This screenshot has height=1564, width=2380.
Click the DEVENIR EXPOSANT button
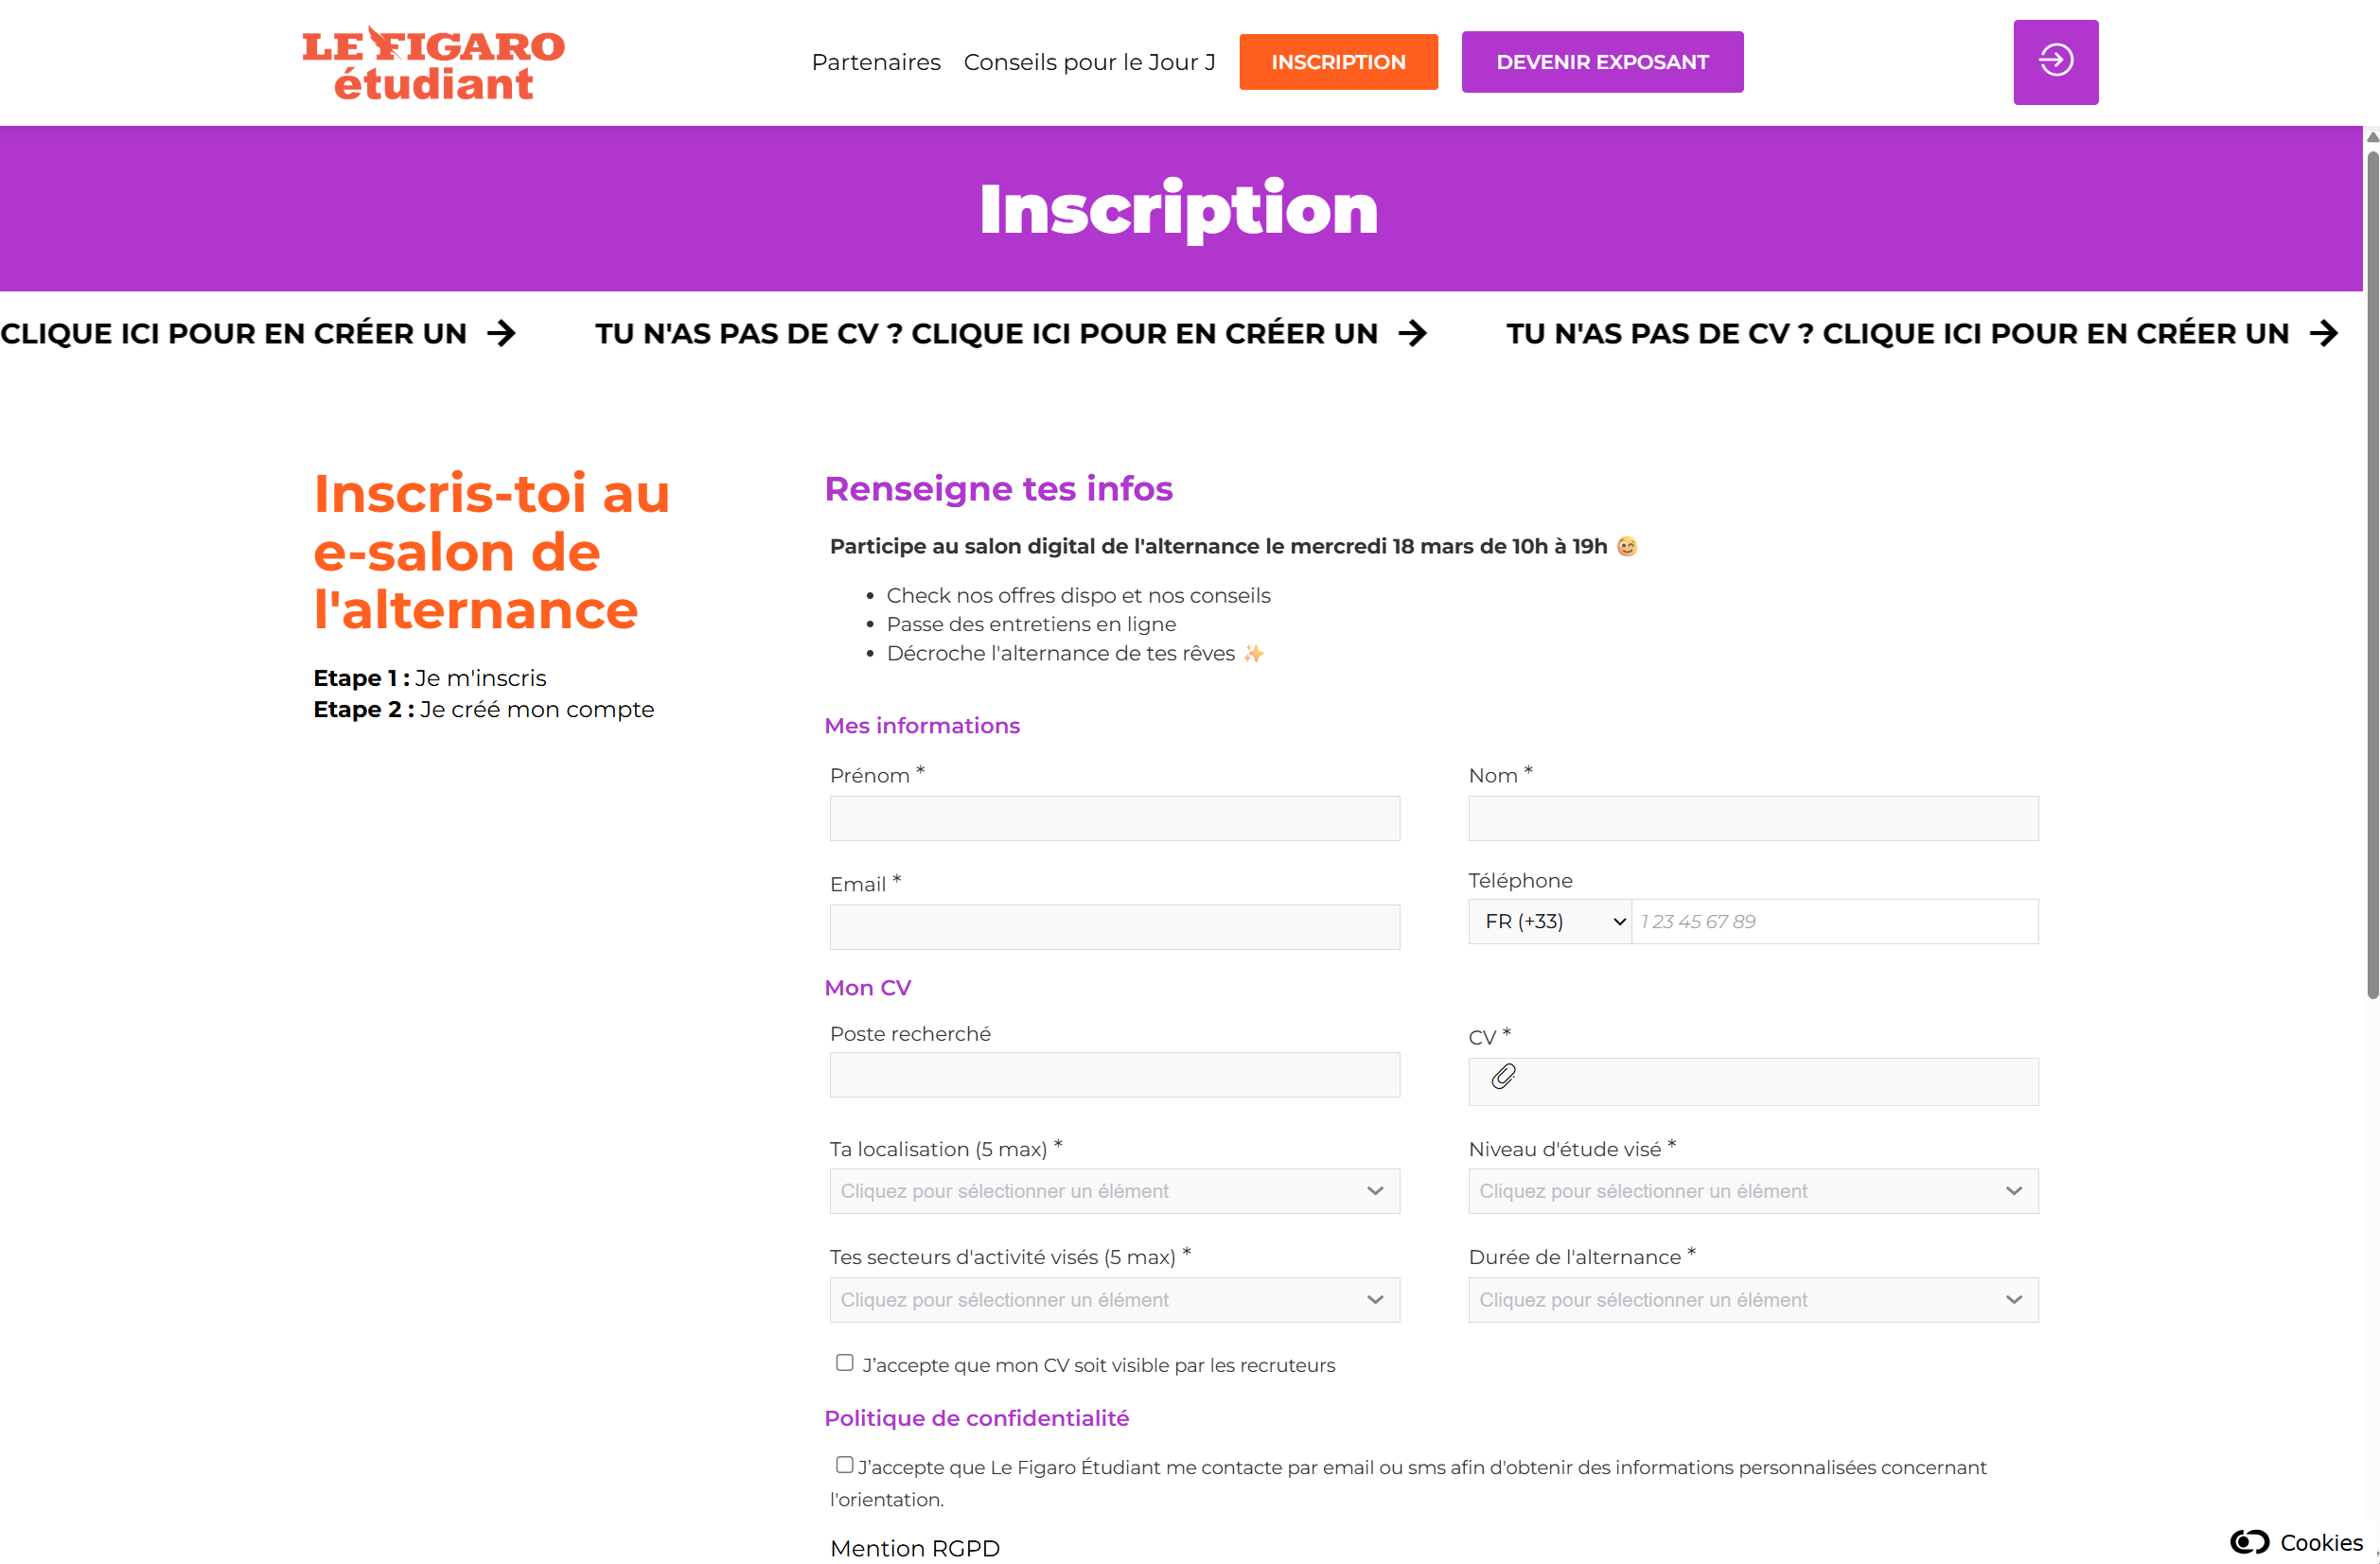click(1602, 62)
